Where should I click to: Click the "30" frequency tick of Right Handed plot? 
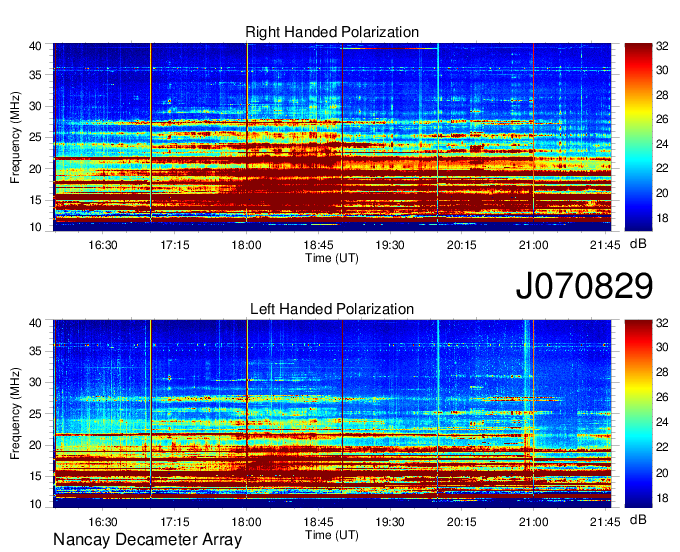tap(35, 107)
